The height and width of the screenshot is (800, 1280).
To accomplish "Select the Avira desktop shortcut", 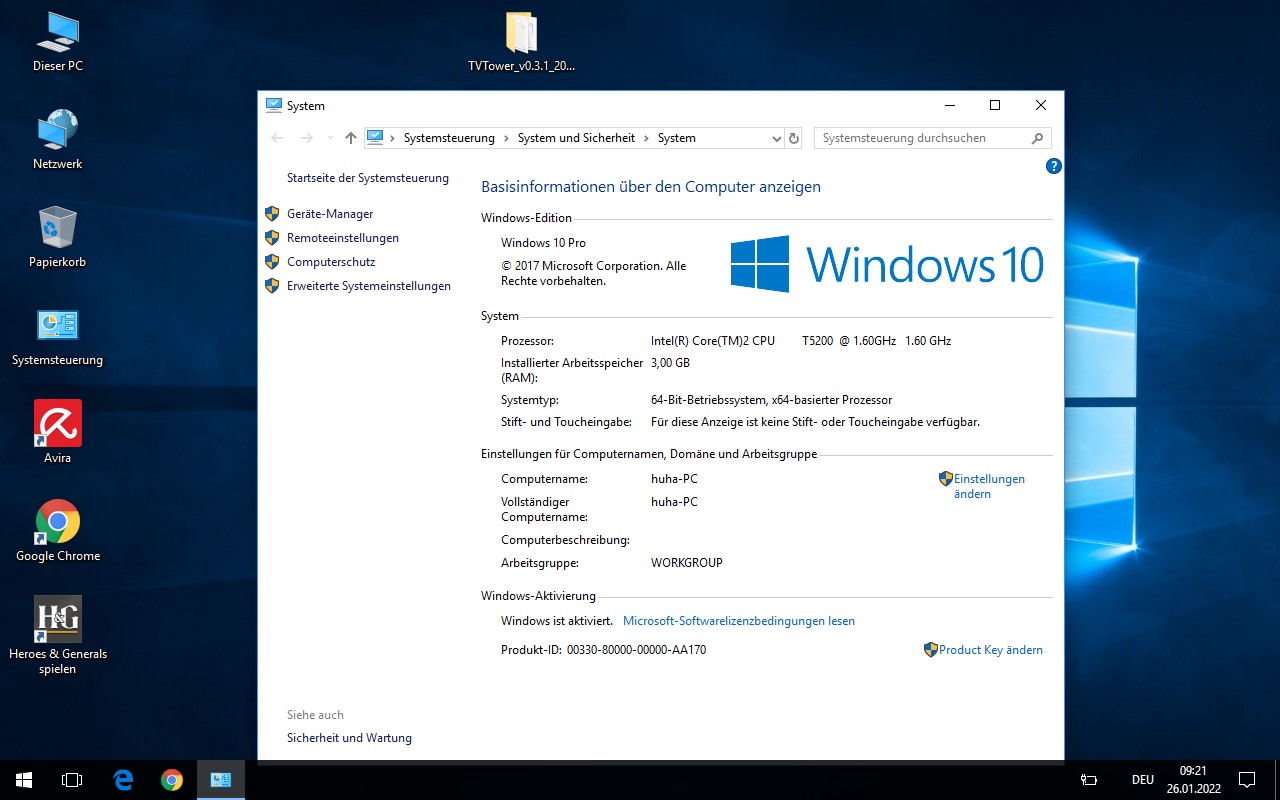I will [x=58, y=434].
